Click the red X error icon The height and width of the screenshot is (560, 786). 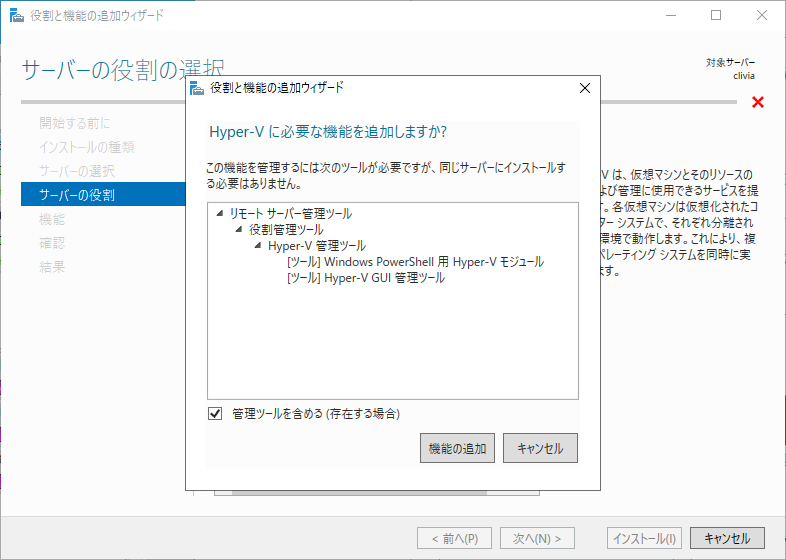(758, 102)
